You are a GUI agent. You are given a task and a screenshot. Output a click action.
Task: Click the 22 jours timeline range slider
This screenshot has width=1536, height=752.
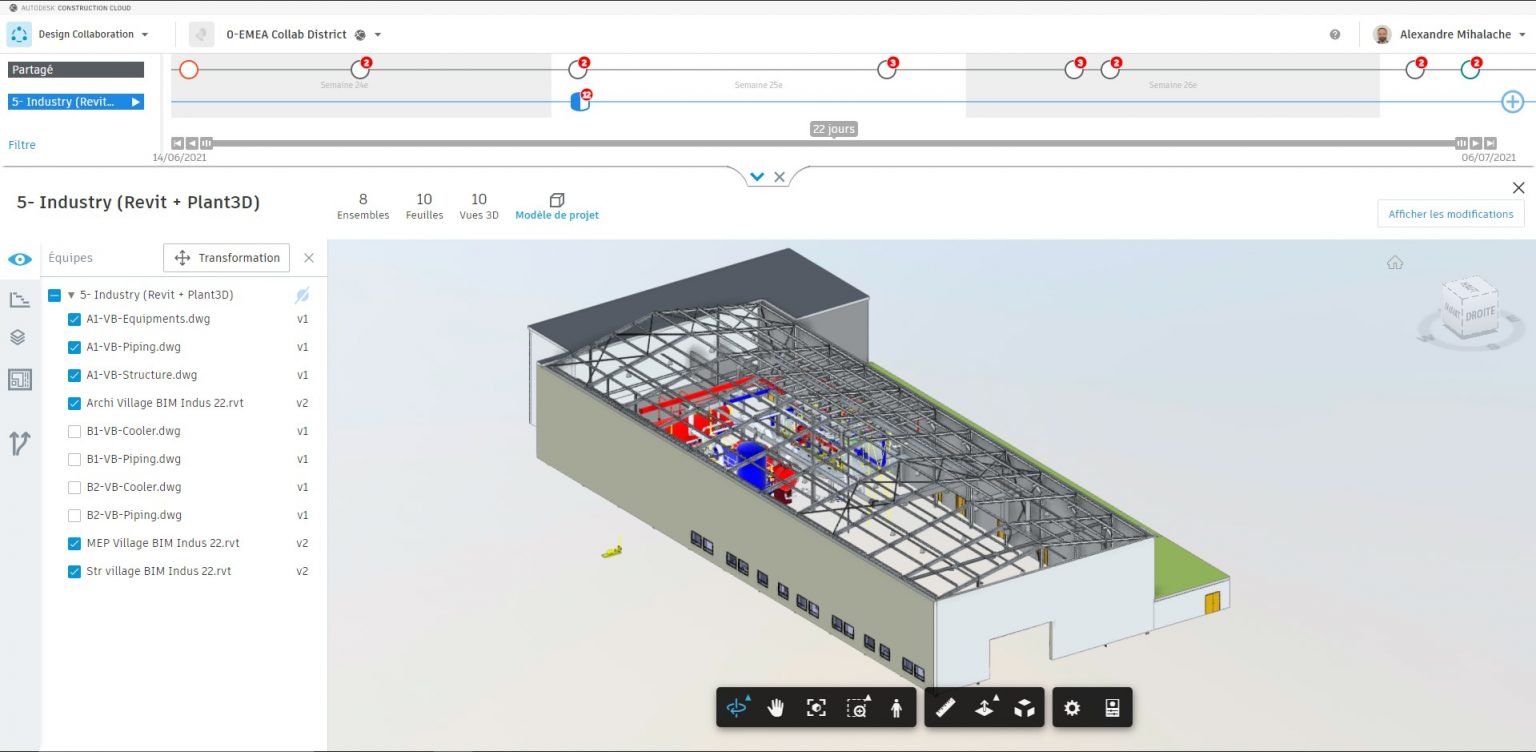pyautogui.click(x=833, y=129)
